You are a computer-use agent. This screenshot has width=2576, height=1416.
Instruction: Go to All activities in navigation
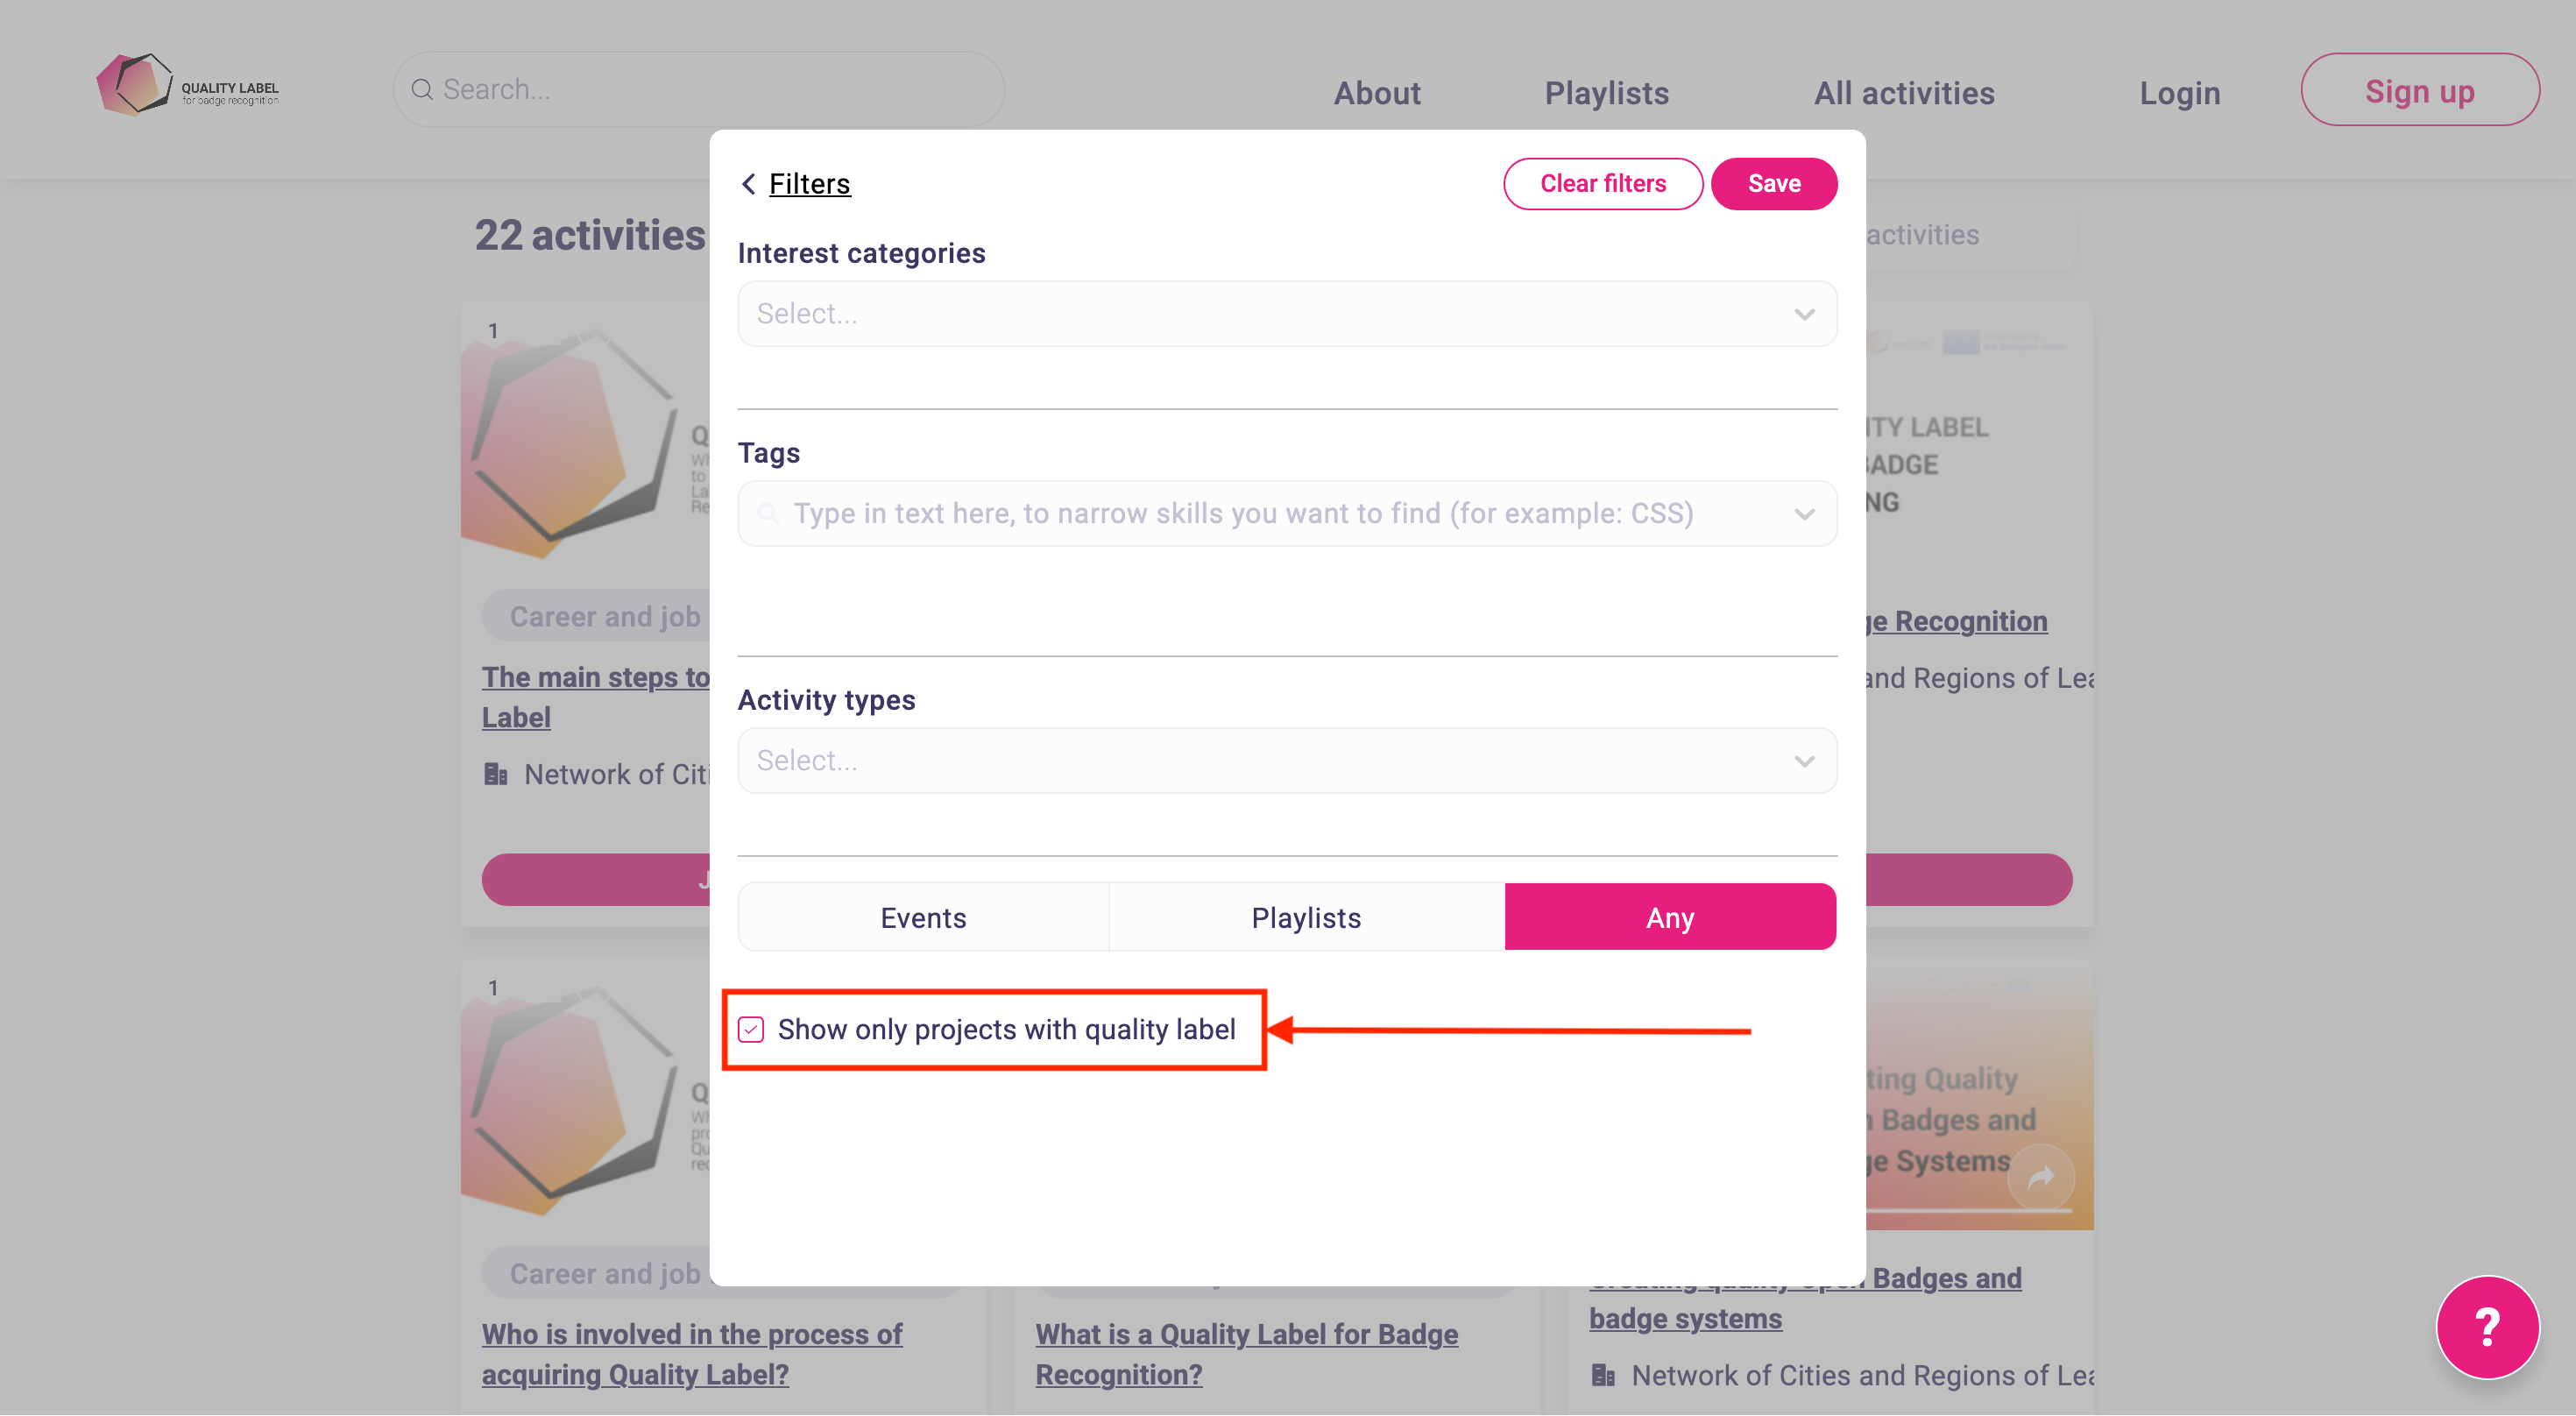tap(1903, 93)
